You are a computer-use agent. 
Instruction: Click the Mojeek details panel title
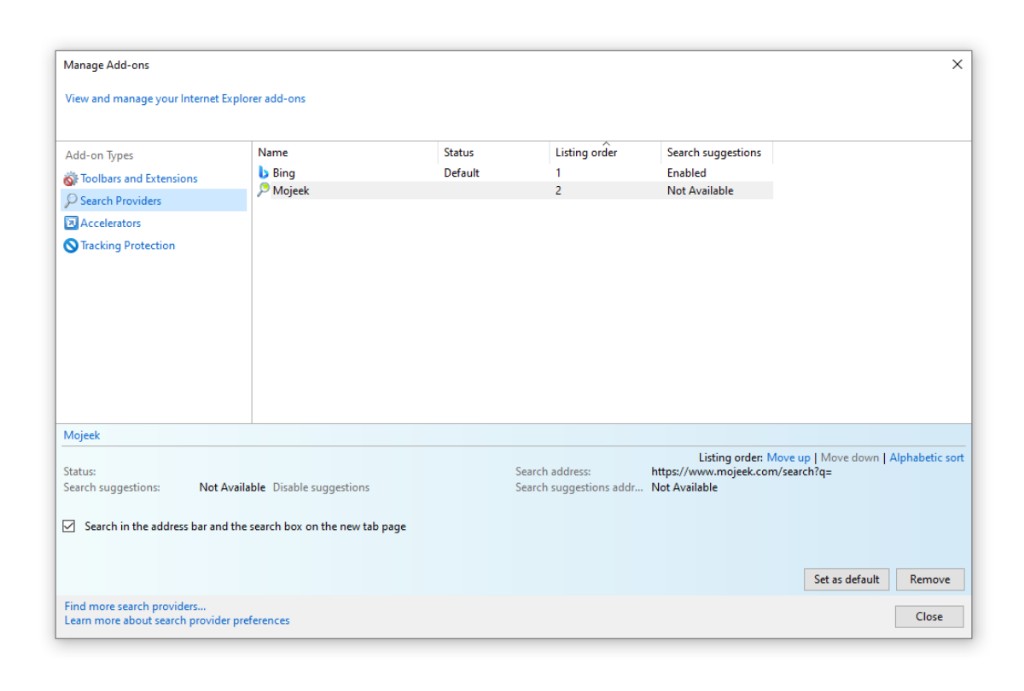[82, 435]
